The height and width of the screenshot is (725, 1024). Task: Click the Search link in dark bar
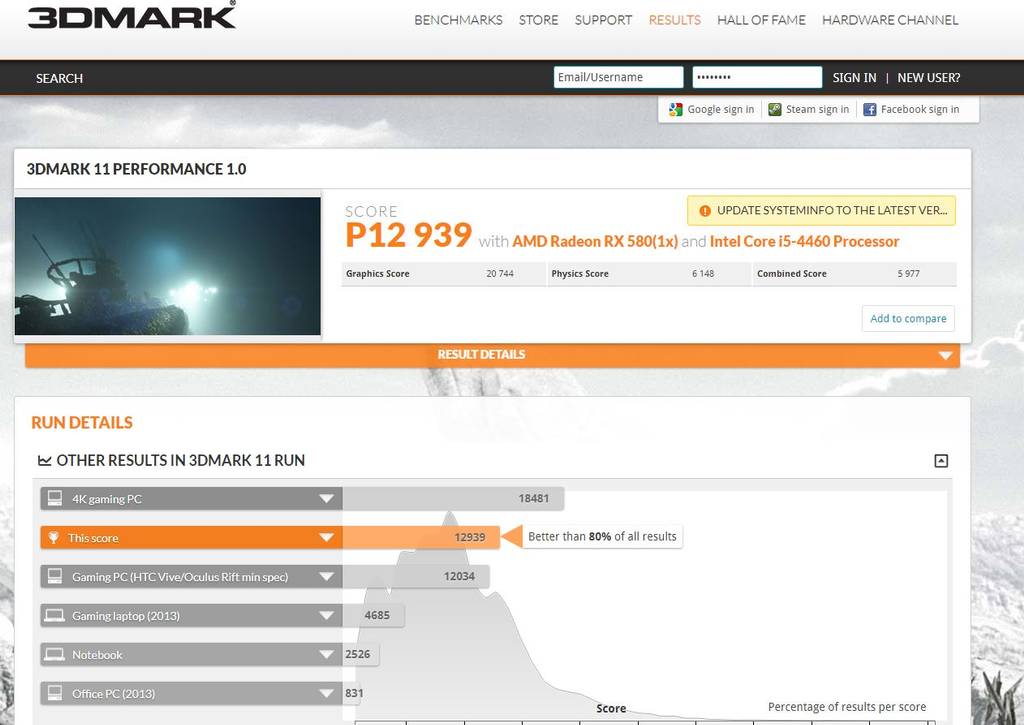pyautogui.click(x=59, y=78)
